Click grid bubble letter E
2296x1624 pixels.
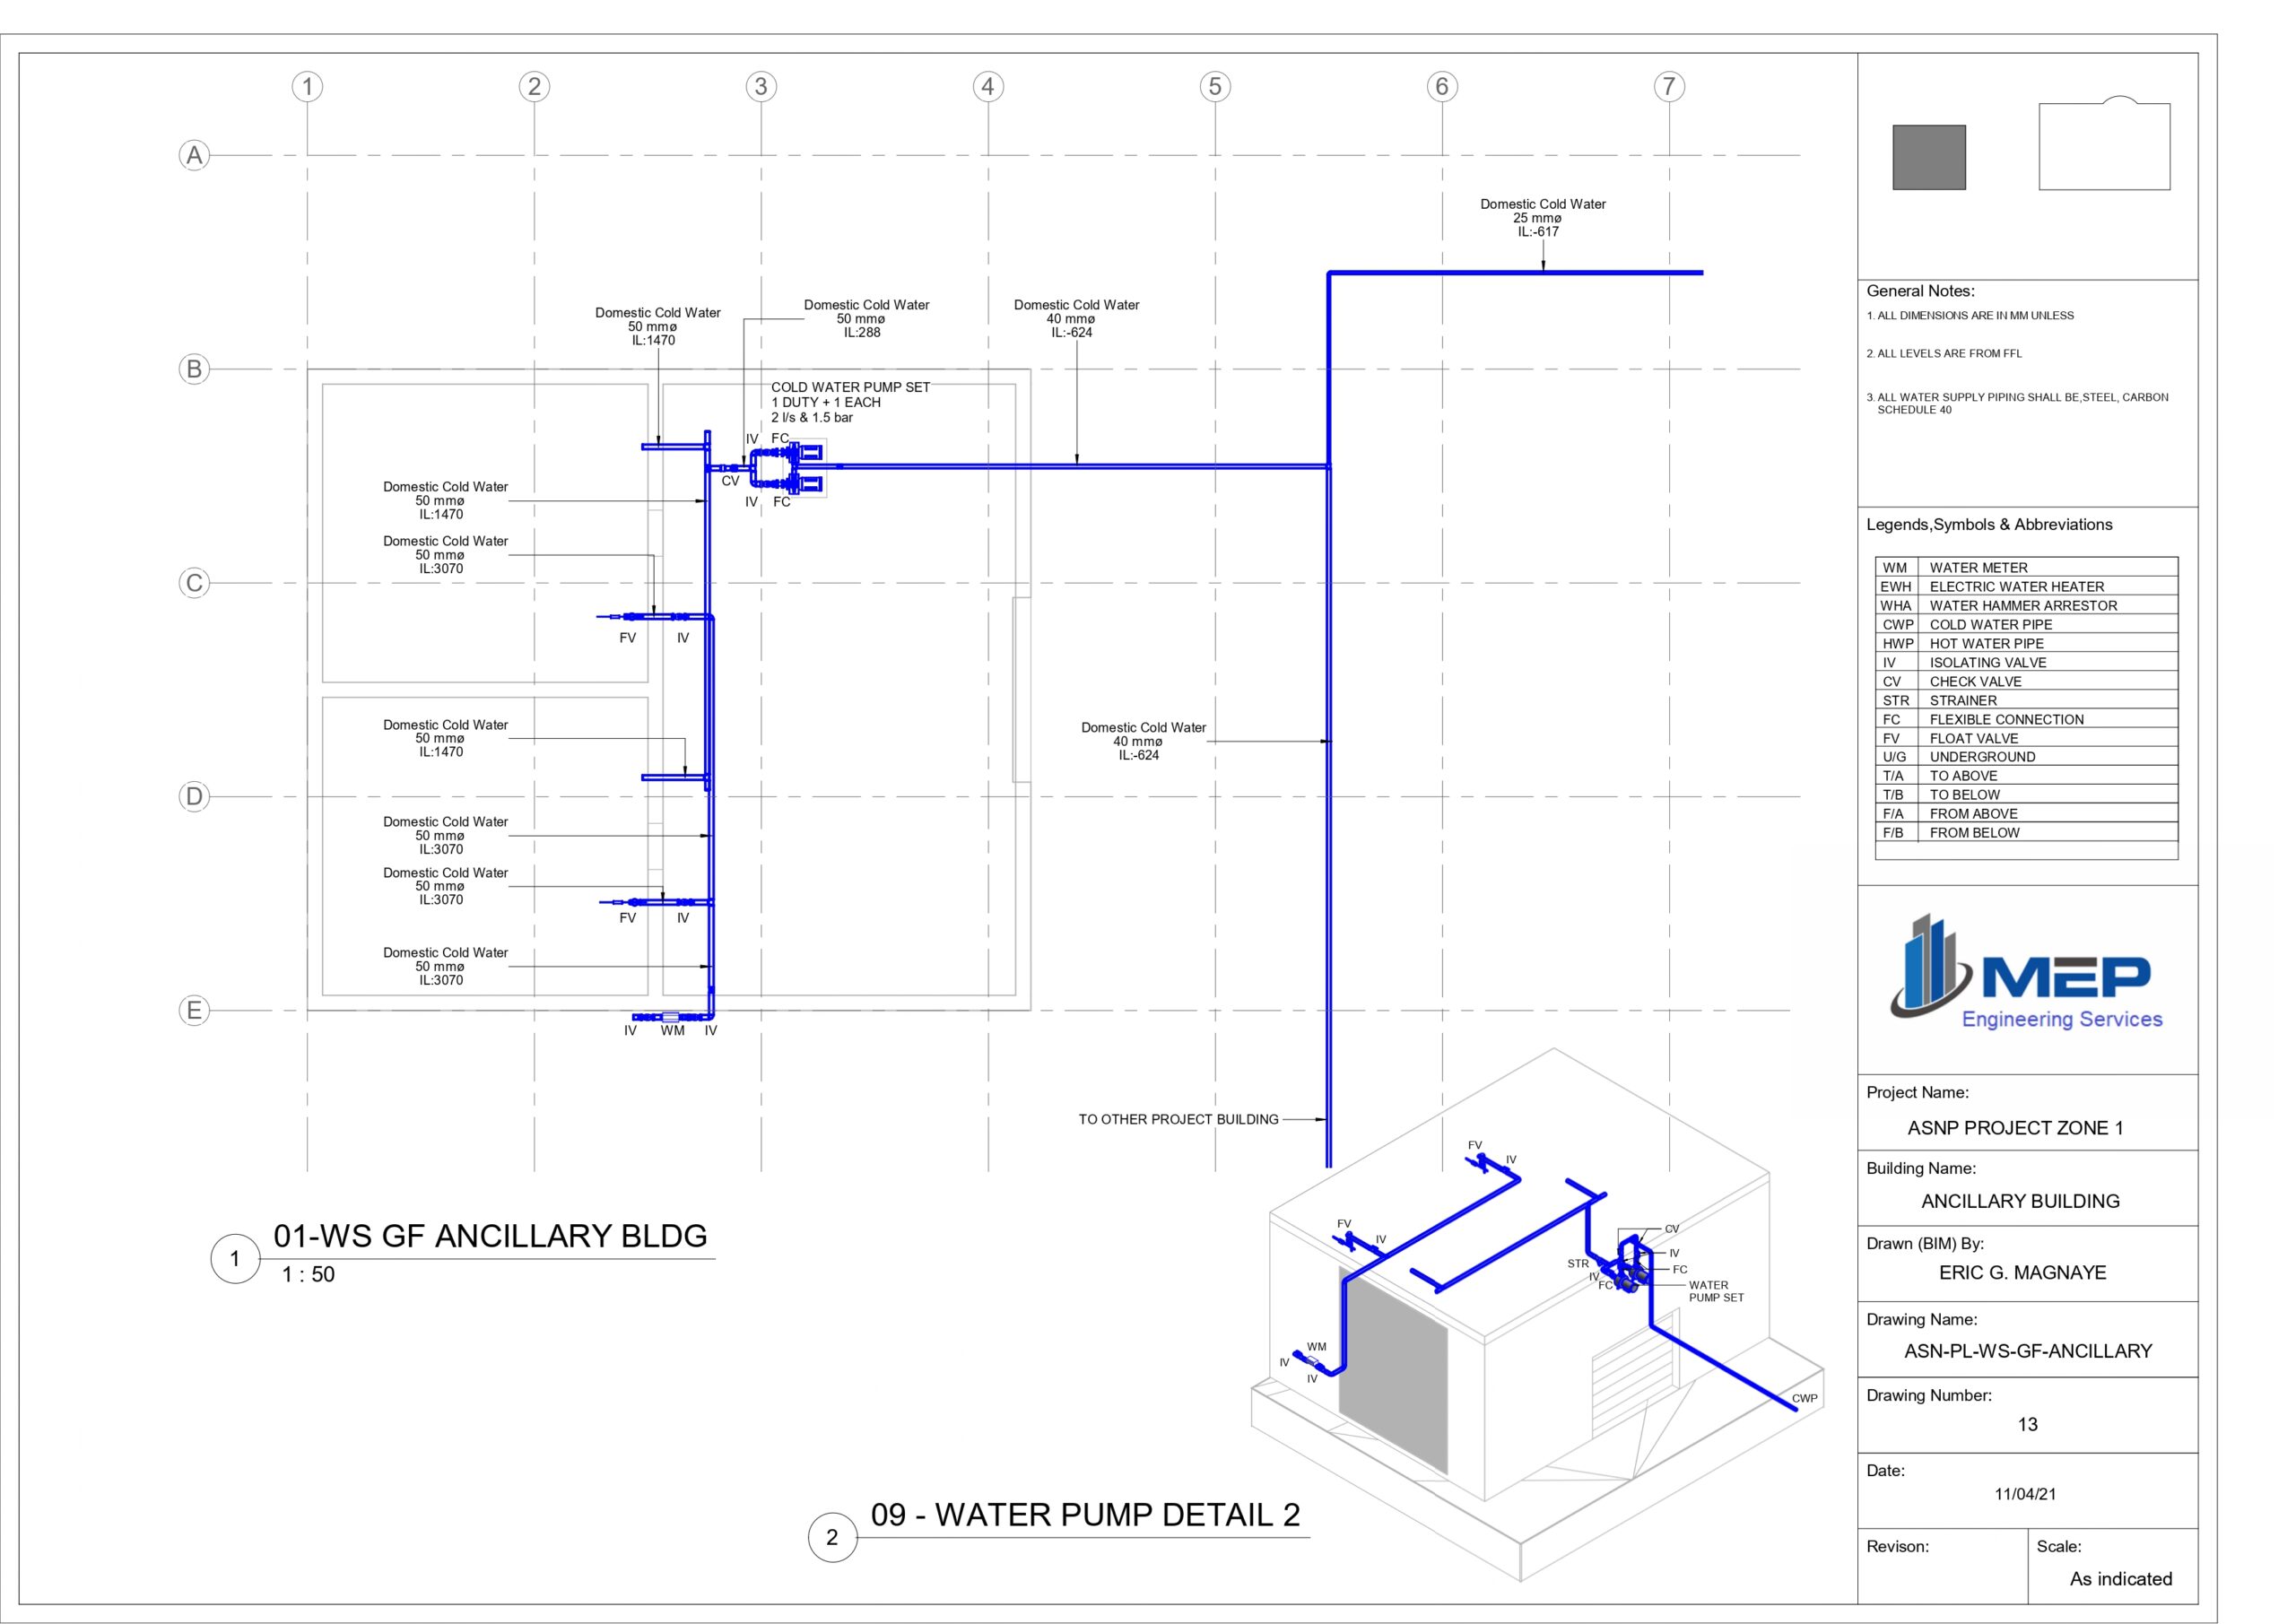tap(194, 1010)
